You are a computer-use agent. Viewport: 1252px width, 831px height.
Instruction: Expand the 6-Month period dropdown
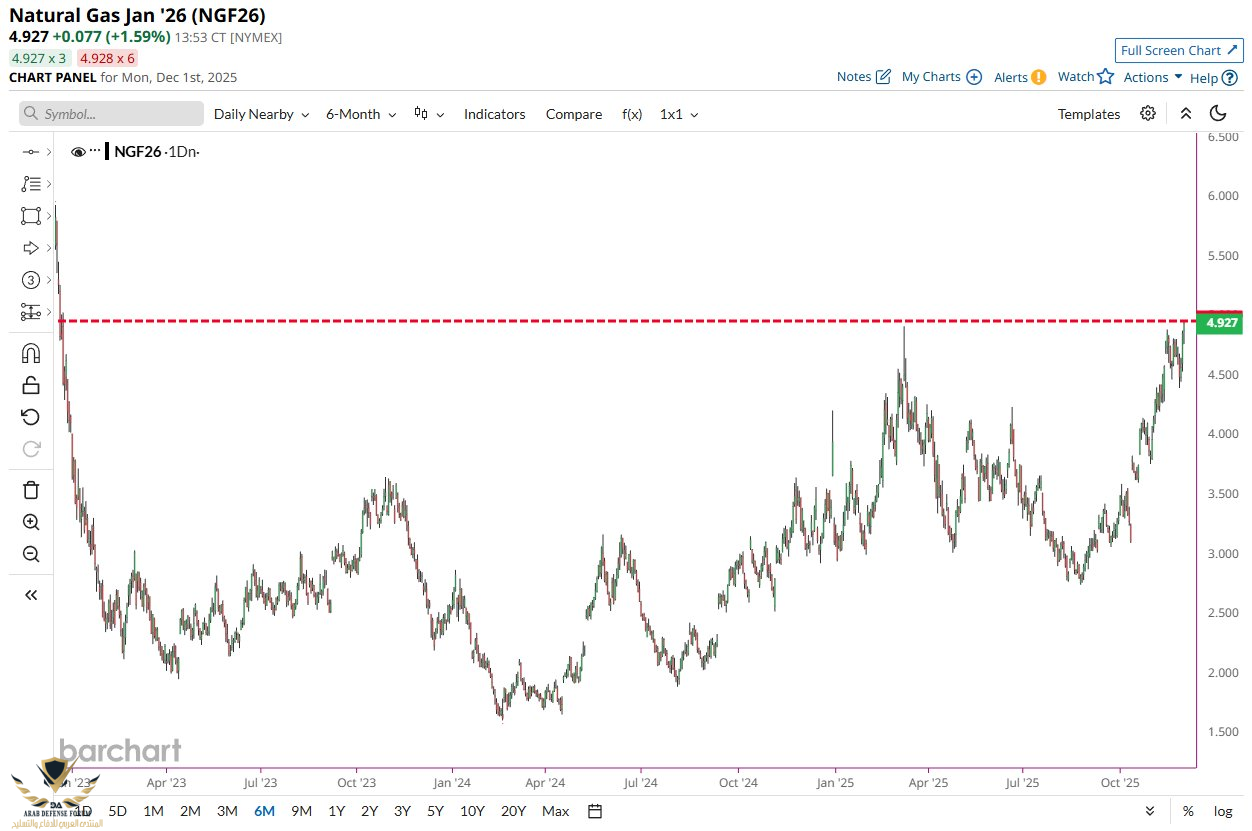(361, 114)
